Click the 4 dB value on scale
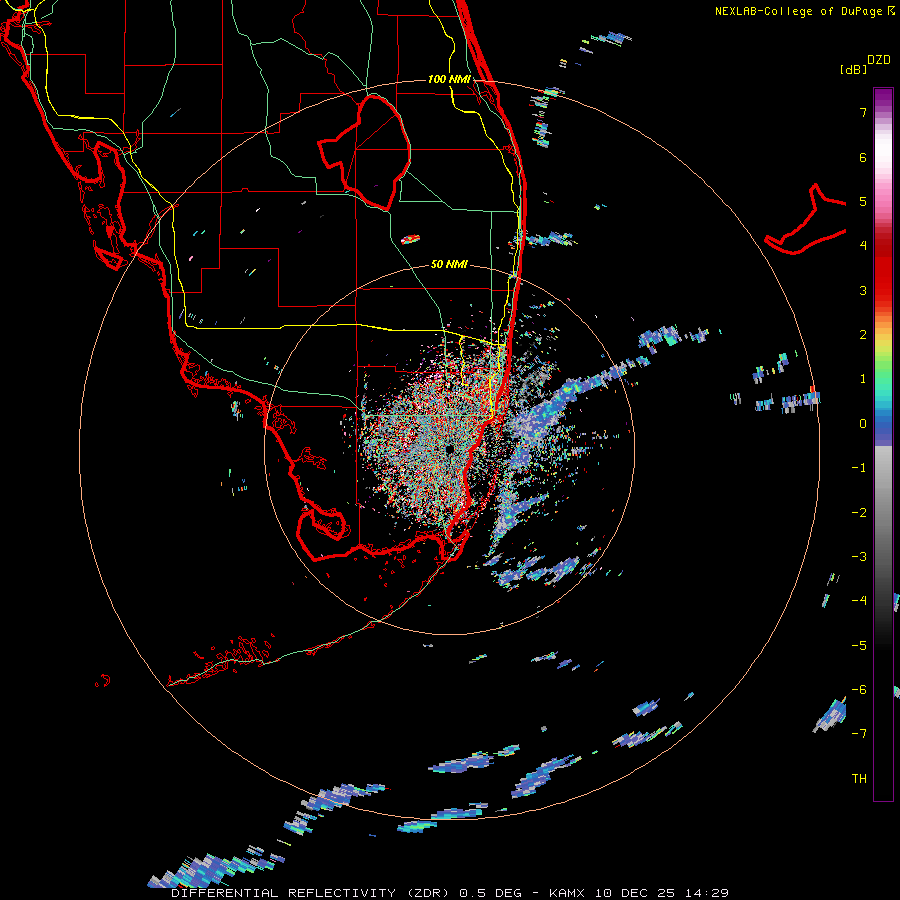This screenshot has height=900, width=900. pyautogui.click(x=863, y=246)
